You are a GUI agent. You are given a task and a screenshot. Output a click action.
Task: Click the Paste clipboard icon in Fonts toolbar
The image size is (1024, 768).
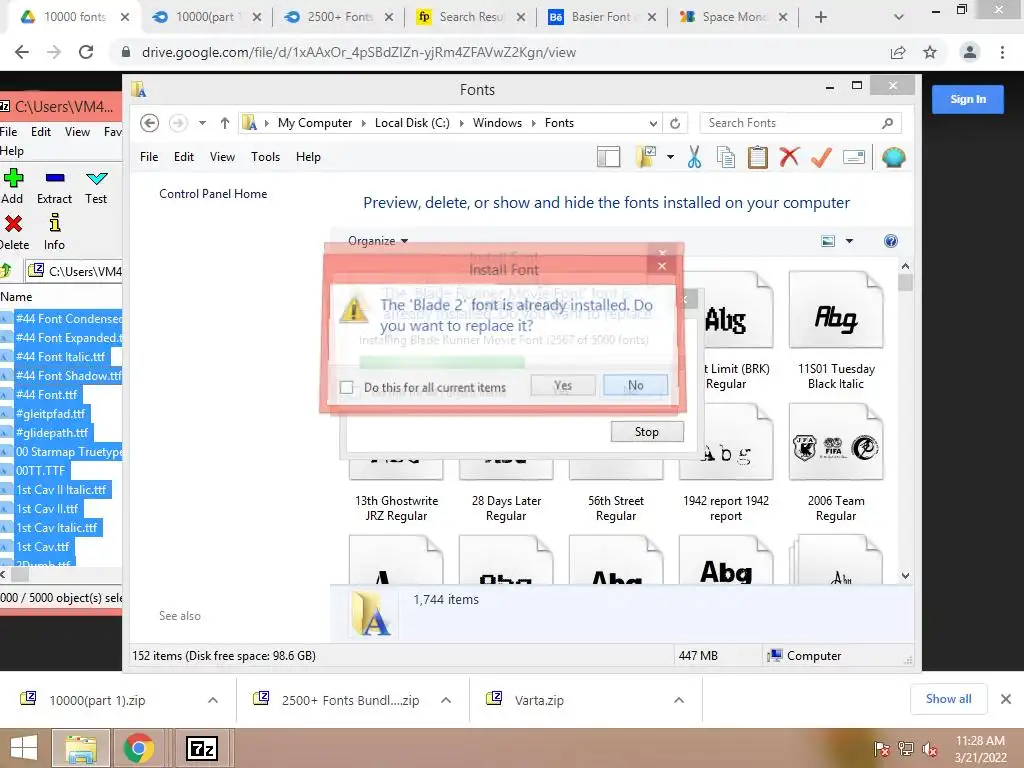tap(758, 157)
